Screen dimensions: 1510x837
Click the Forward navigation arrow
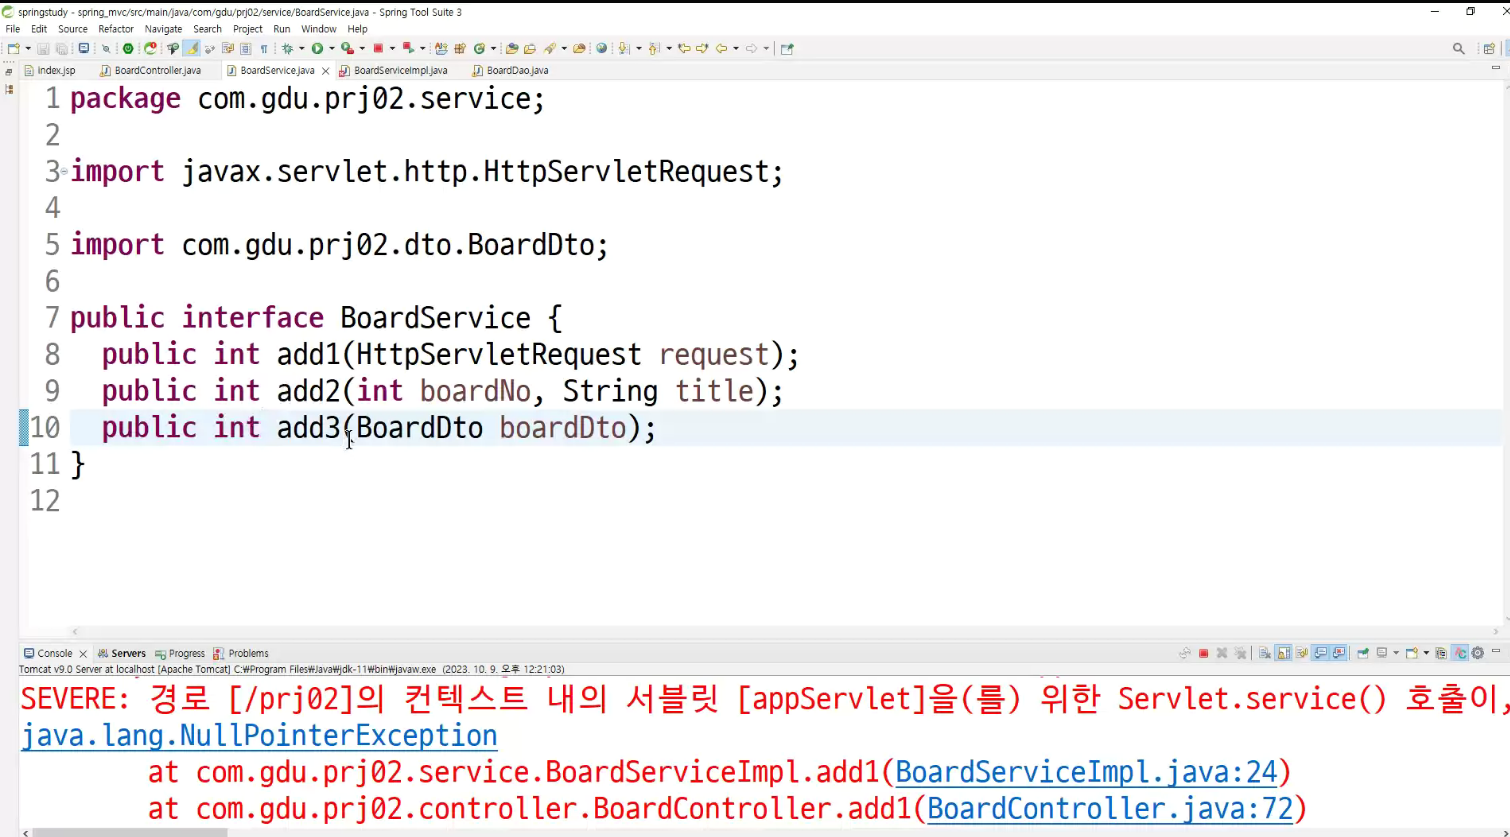point(751,48)
